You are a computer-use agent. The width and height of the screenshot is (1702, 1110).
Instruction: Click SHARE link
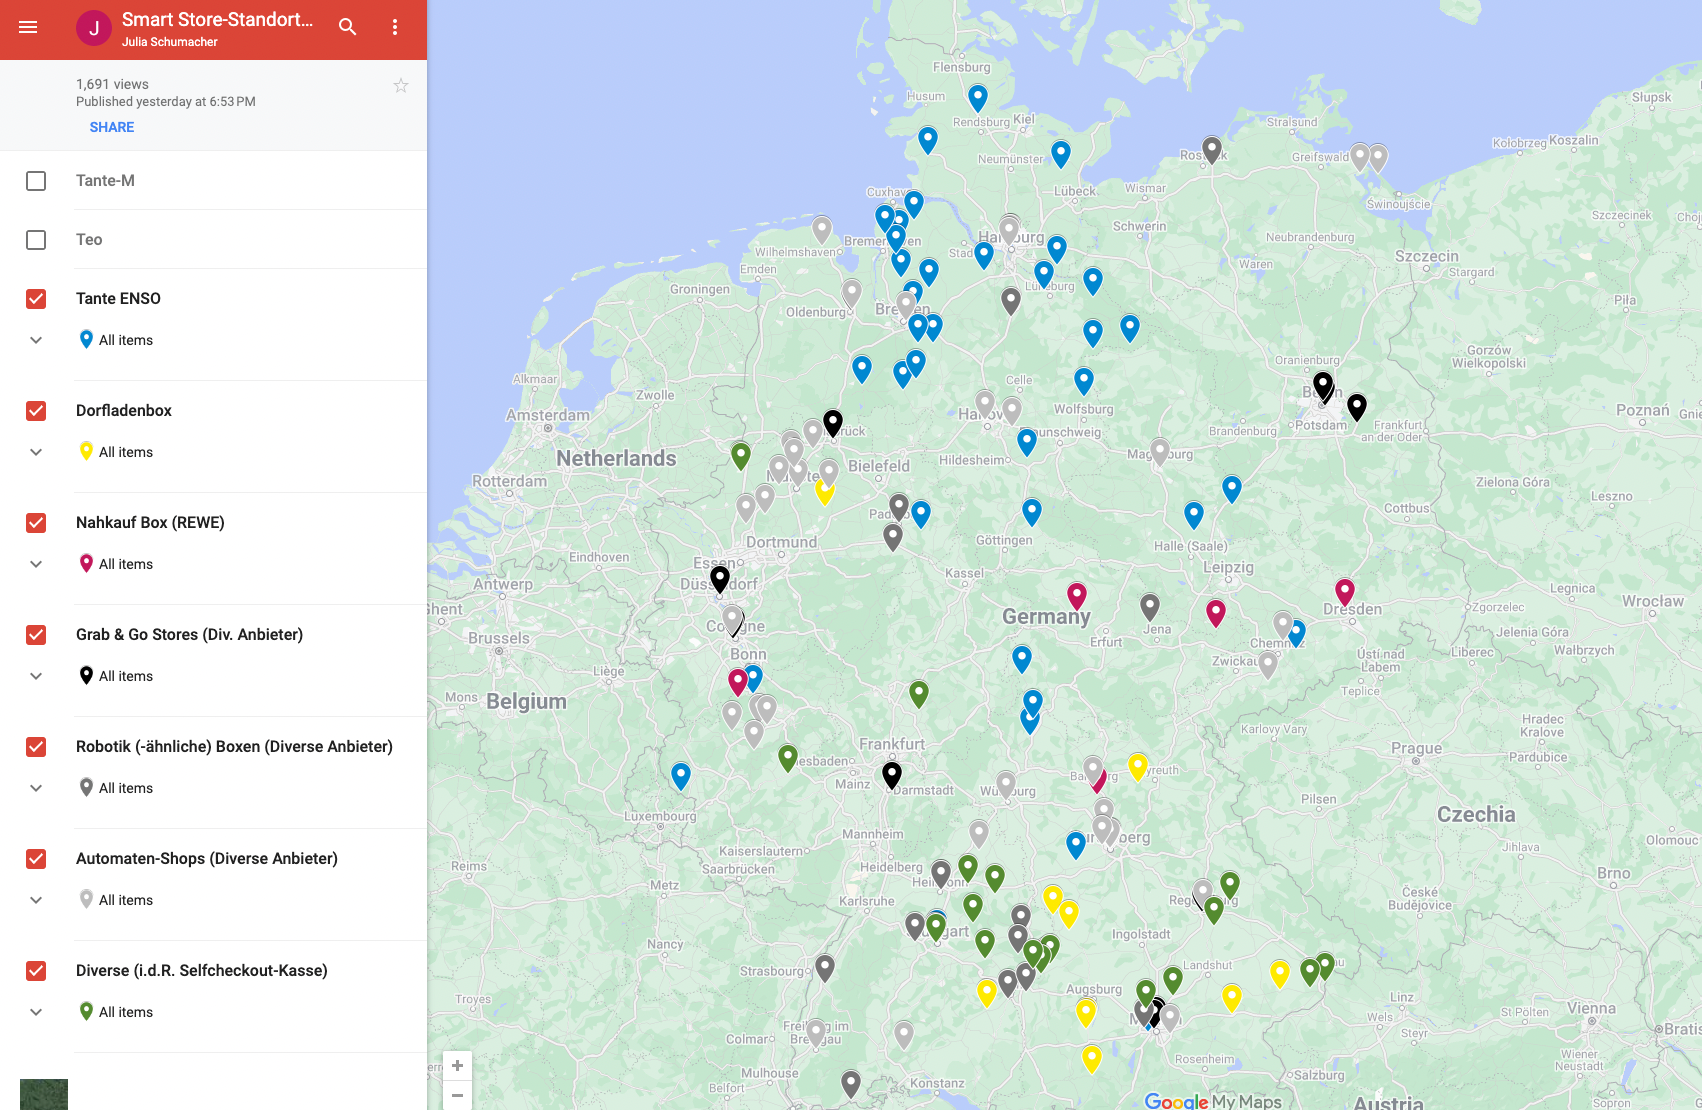pyautogui.click(x=112, y=127)
